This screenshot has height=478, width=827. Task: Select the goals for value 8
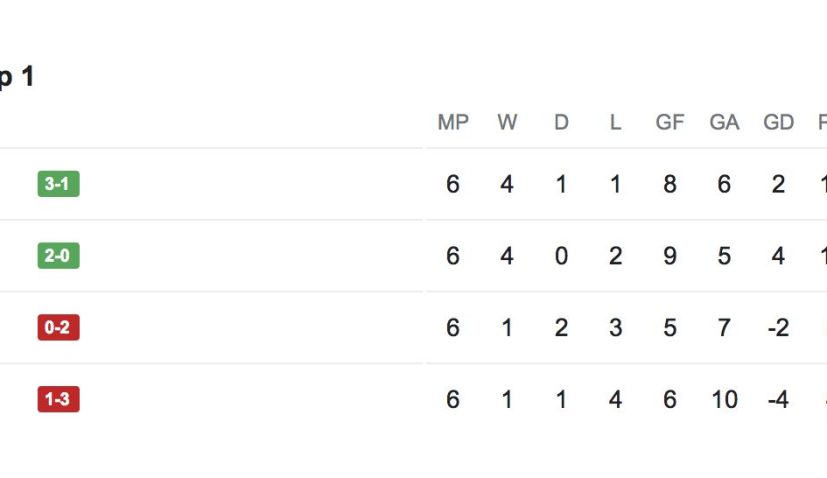click(x=670, y=184)
